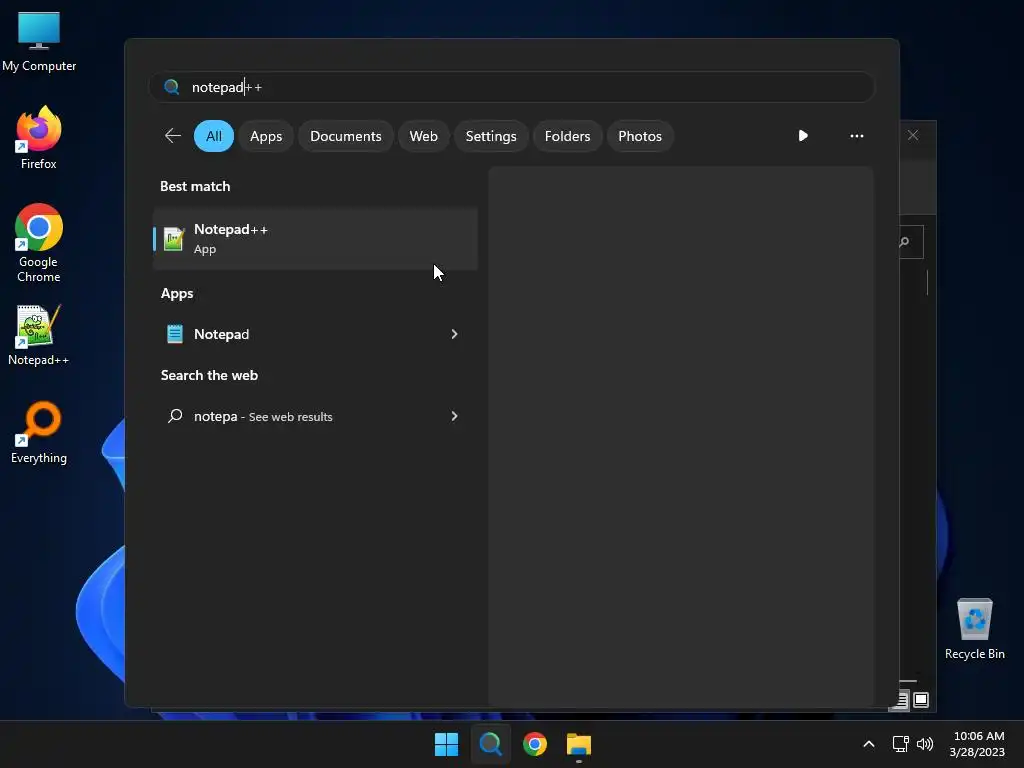This screenshot has height=768, width=1024.
Task: Show hidden system tray icons
Action: (869, 744)
